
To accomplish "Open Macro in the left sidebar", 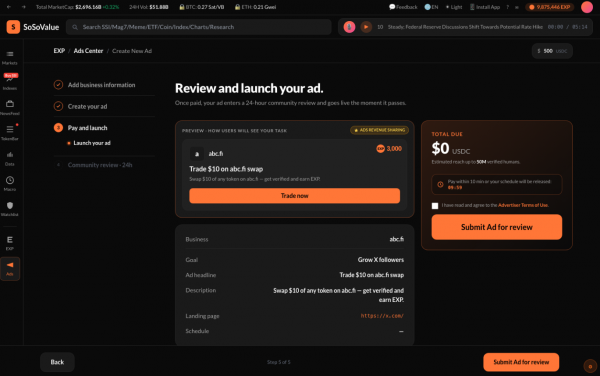I will coord(10,183).
